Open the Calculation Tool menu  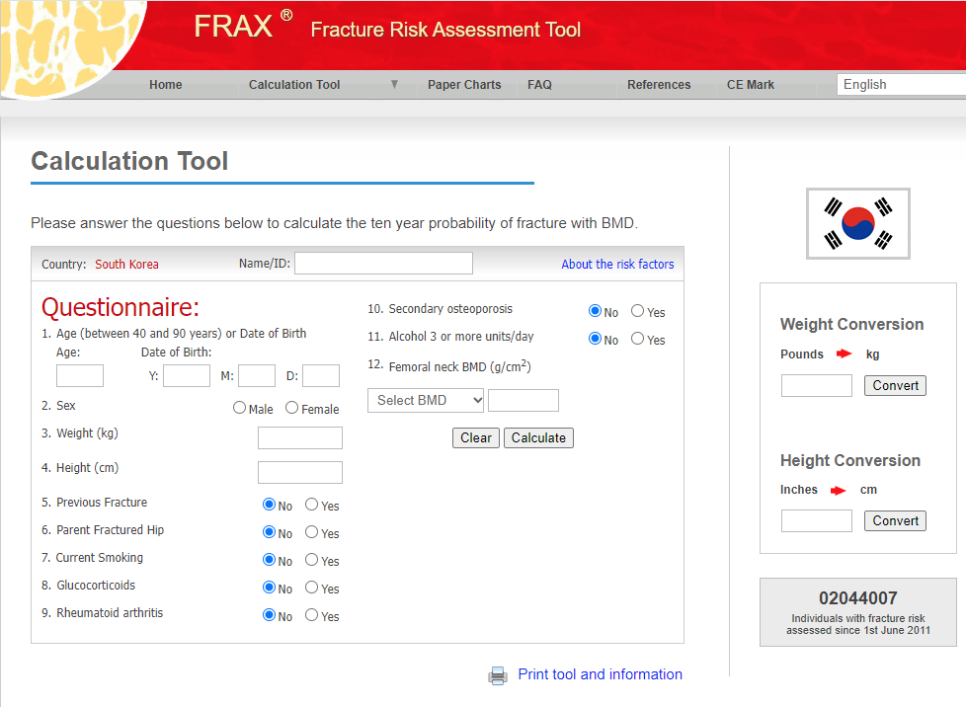click(x=294, y=85)
